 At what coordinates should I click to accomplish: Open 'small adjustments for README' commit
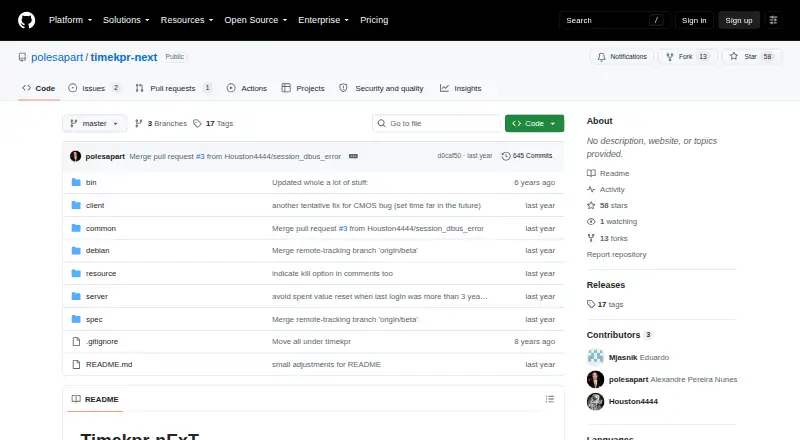click(326, 364)
